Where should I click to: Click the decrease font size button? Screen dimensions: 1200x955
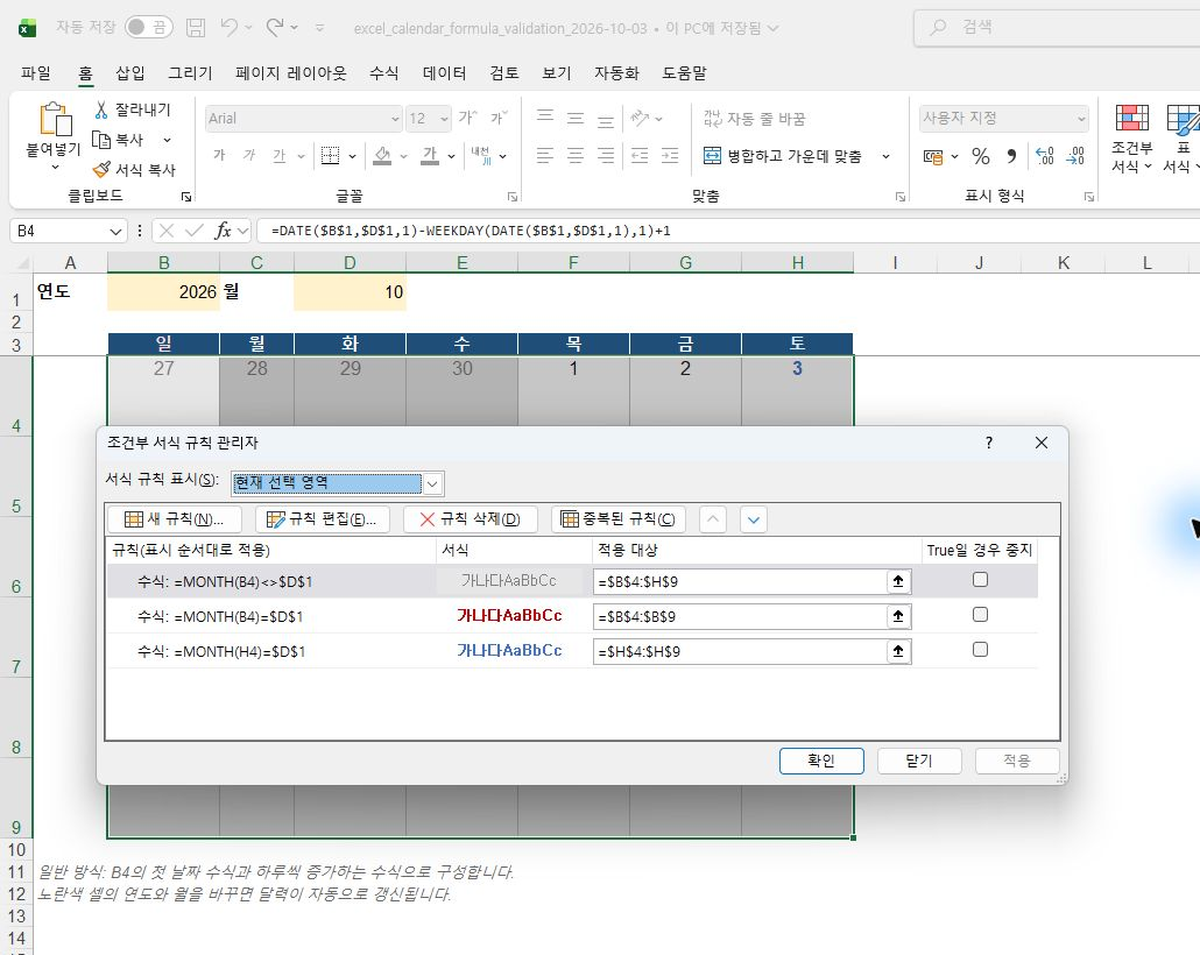point(497,118)
